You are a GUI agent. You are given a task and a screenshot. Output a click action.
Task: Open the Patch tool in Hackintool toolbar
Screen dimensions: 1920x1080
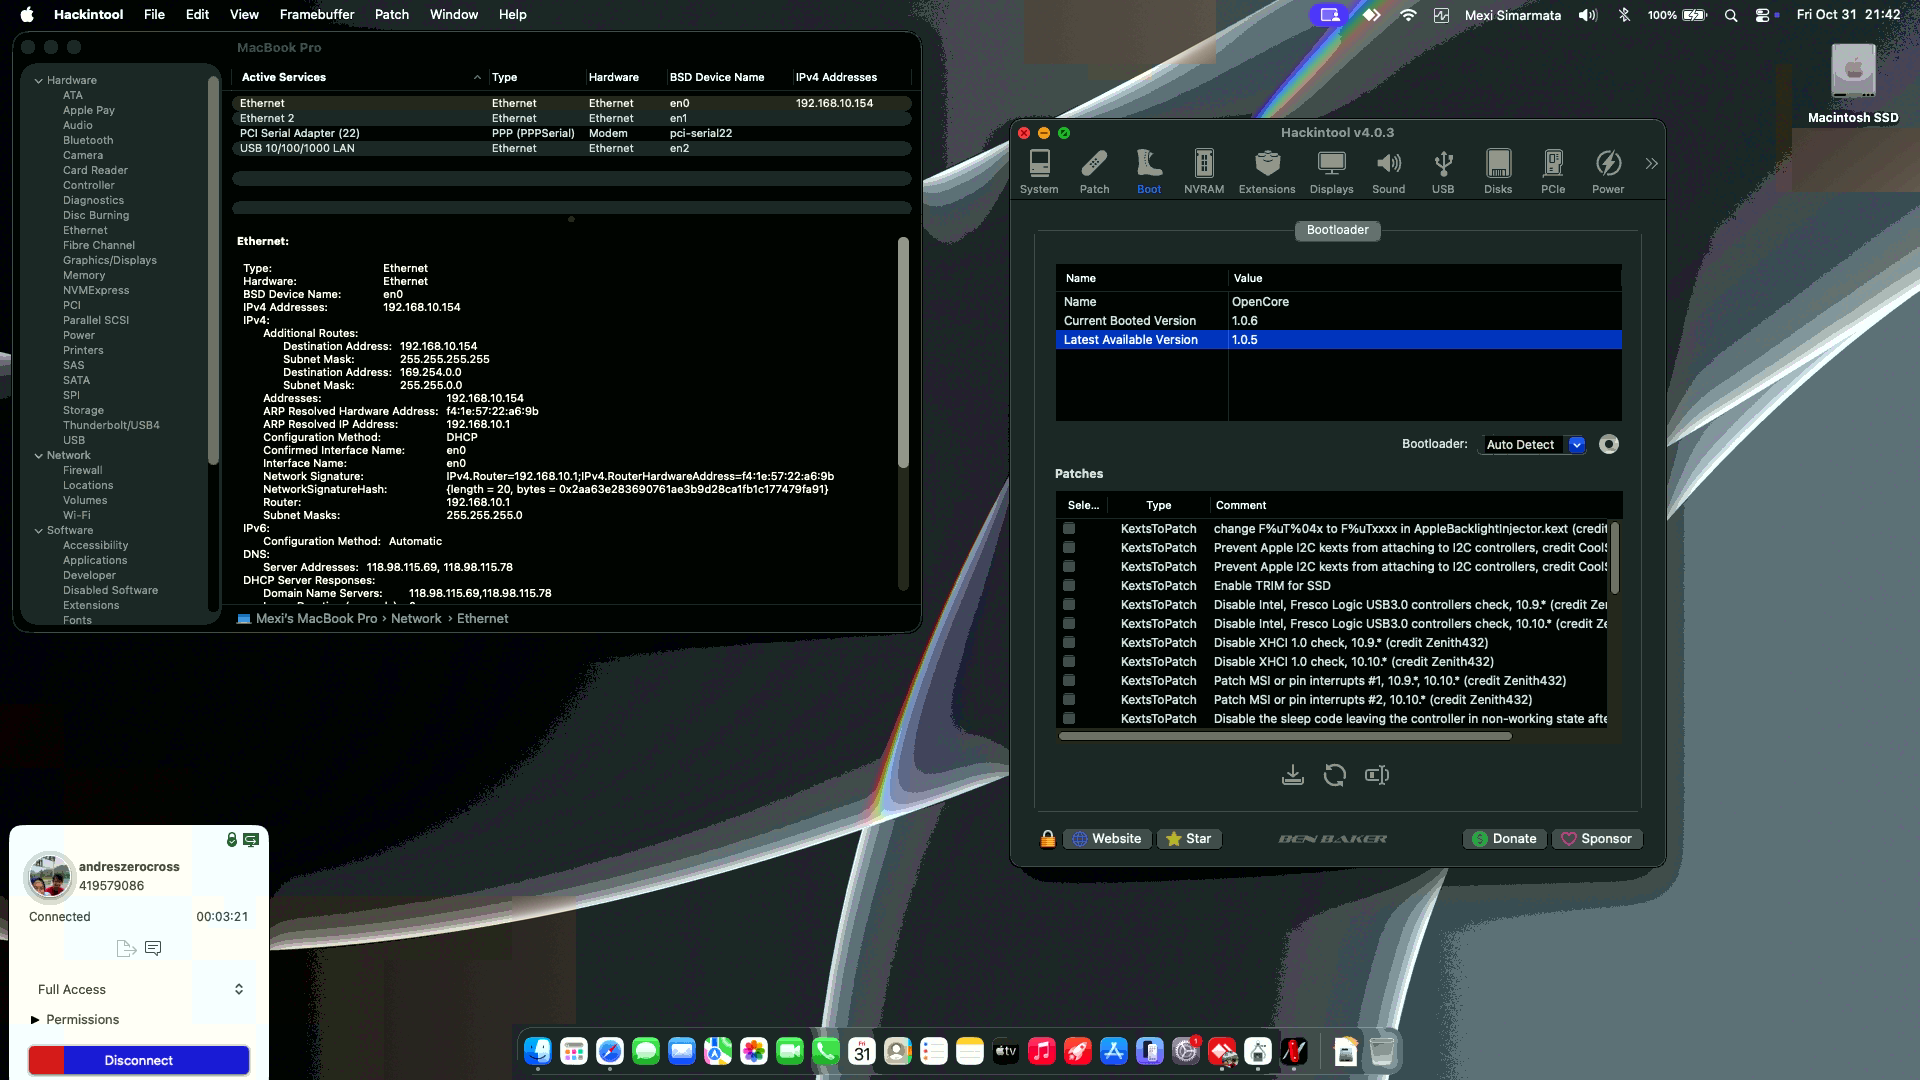(x=1094, y=171)
